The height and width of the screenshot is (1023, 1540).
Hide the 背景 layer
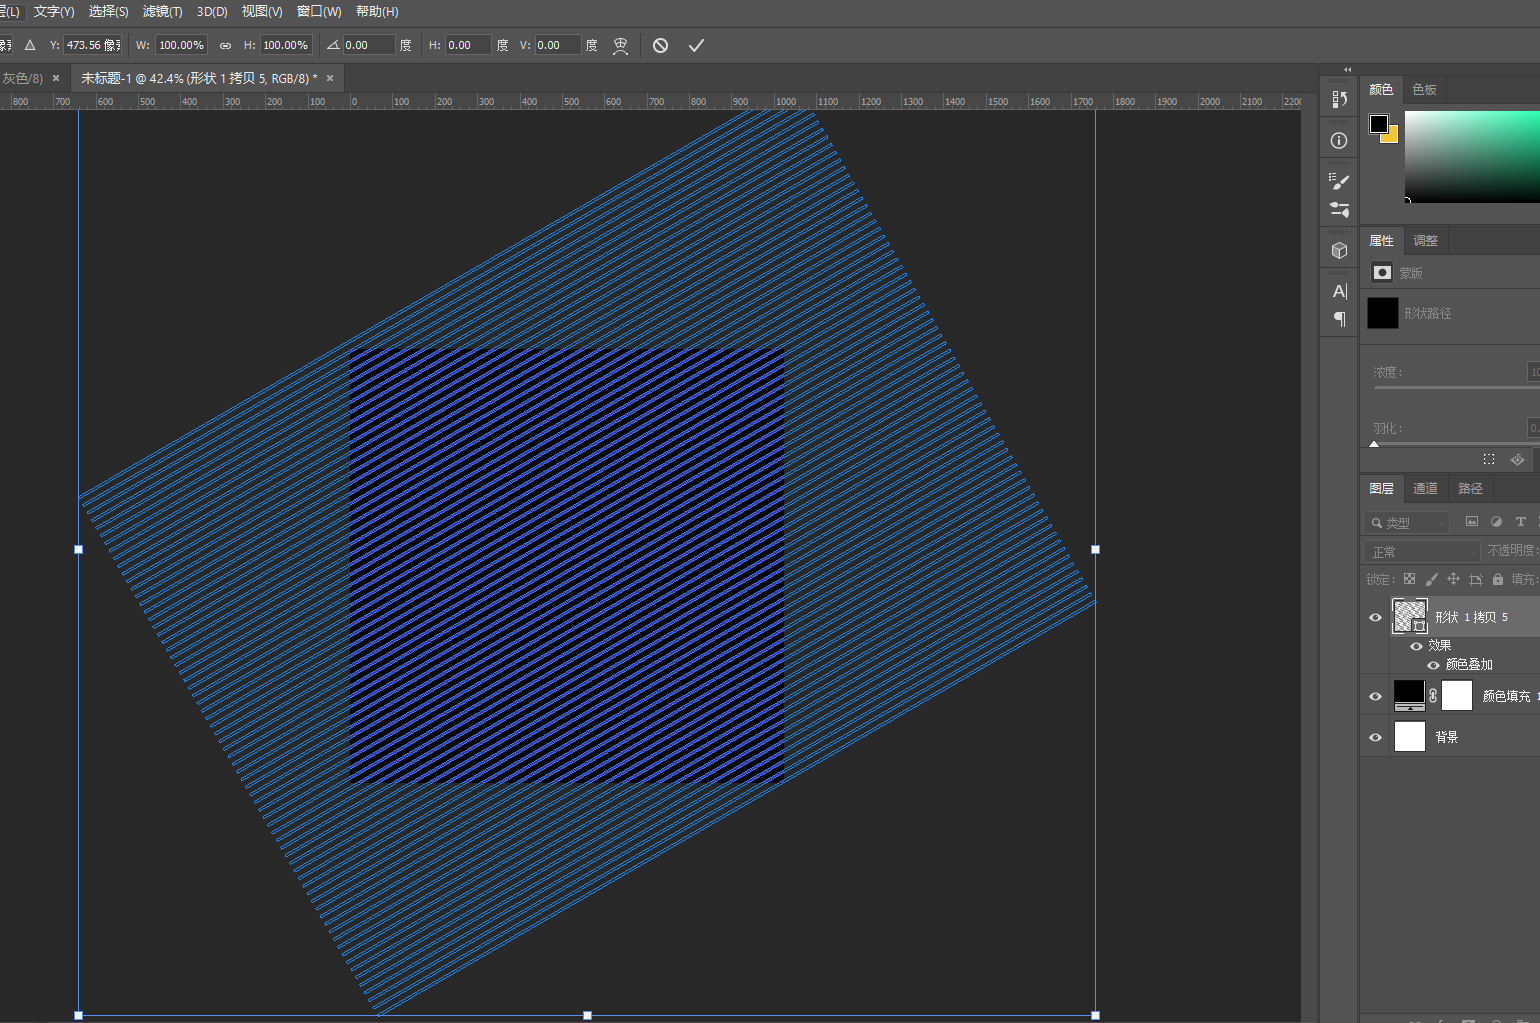tap(1375, 737)
